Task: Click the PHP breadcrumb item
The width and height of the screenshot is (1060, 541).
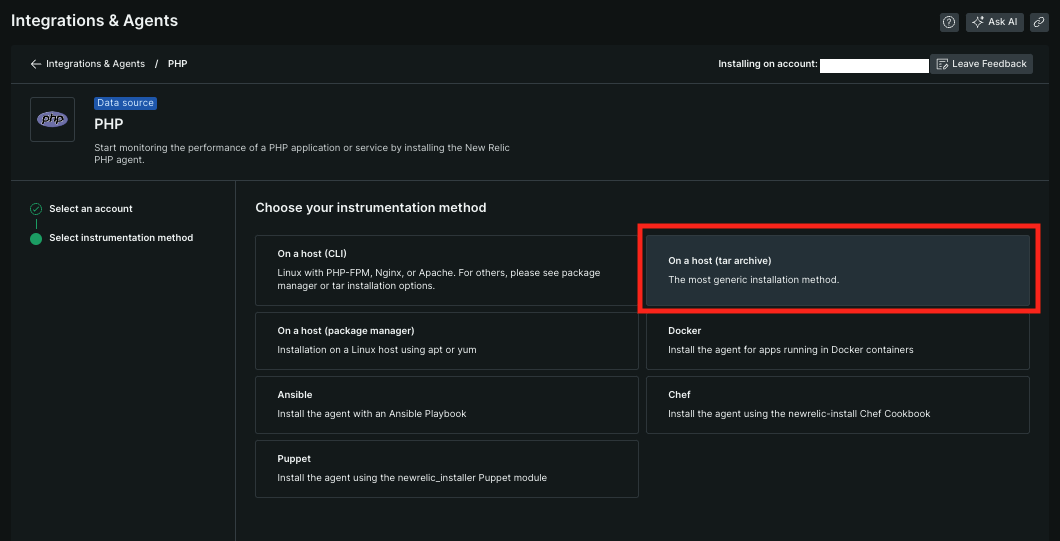Action: point(177,64)
